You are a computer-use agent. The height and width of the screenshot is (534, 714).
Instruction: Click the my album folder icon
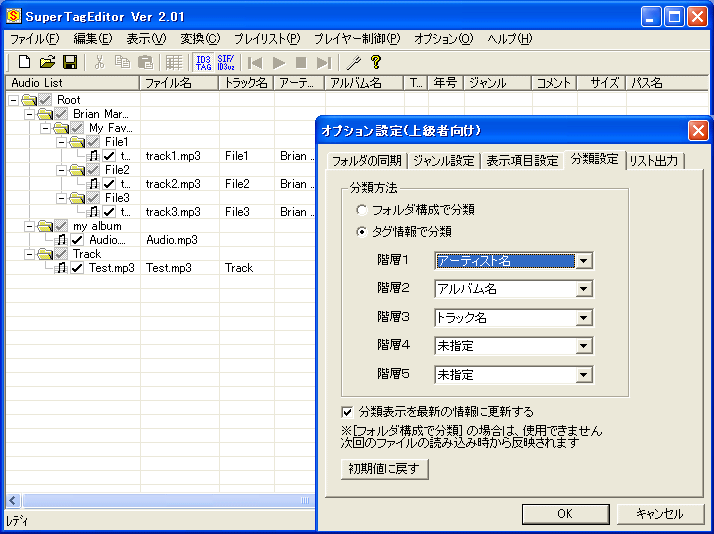click(45, 226)
